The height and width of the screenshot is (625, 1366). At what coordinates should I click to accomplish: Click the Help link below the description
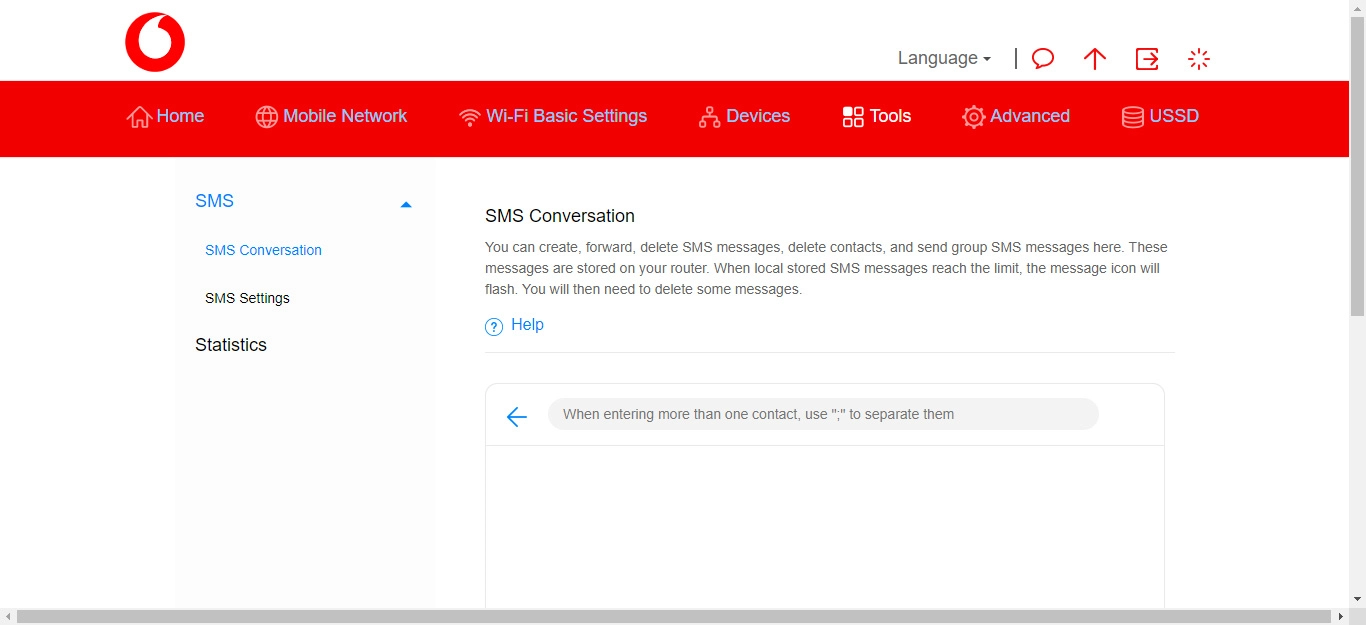pyautogui.click(x=527, y=324)
